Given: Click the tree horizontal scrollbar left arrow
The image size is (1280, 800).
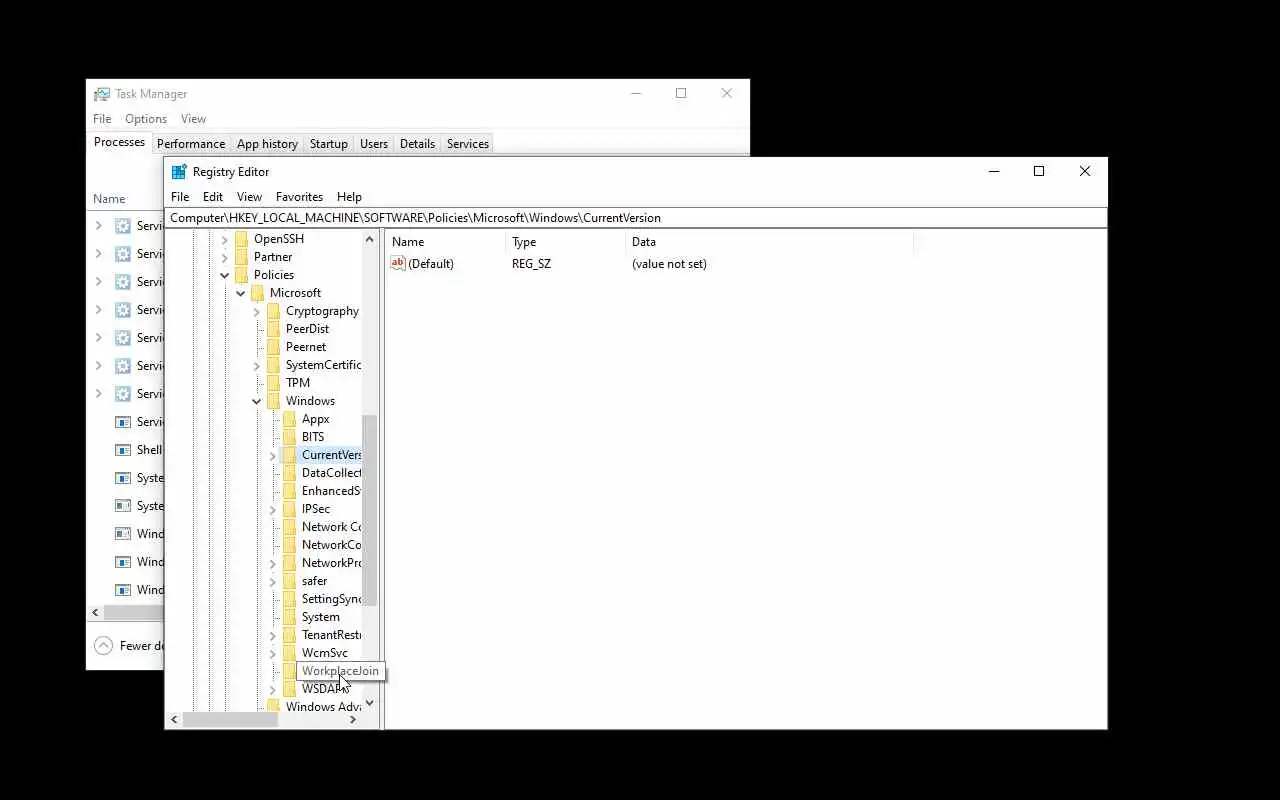Looking at the screenshot, I should pyautogui.click(x=174, y=720).
